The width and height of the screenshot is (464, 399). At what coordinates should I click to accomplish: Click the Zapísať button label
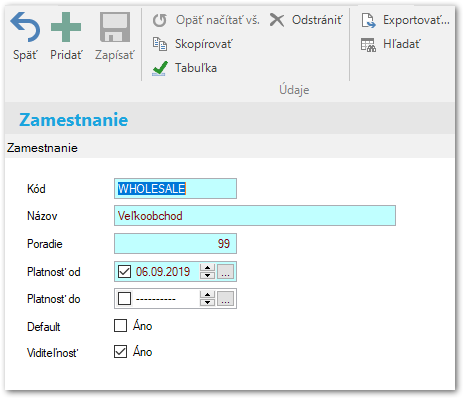pos(115,55)
